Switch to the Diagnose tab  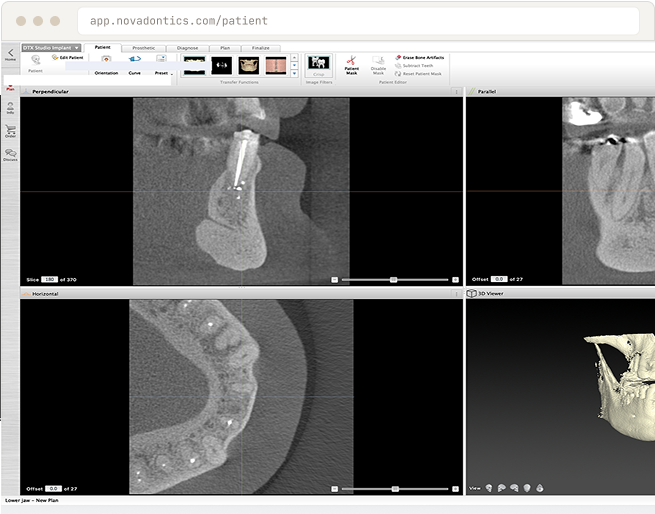click(x=187, y=48)
